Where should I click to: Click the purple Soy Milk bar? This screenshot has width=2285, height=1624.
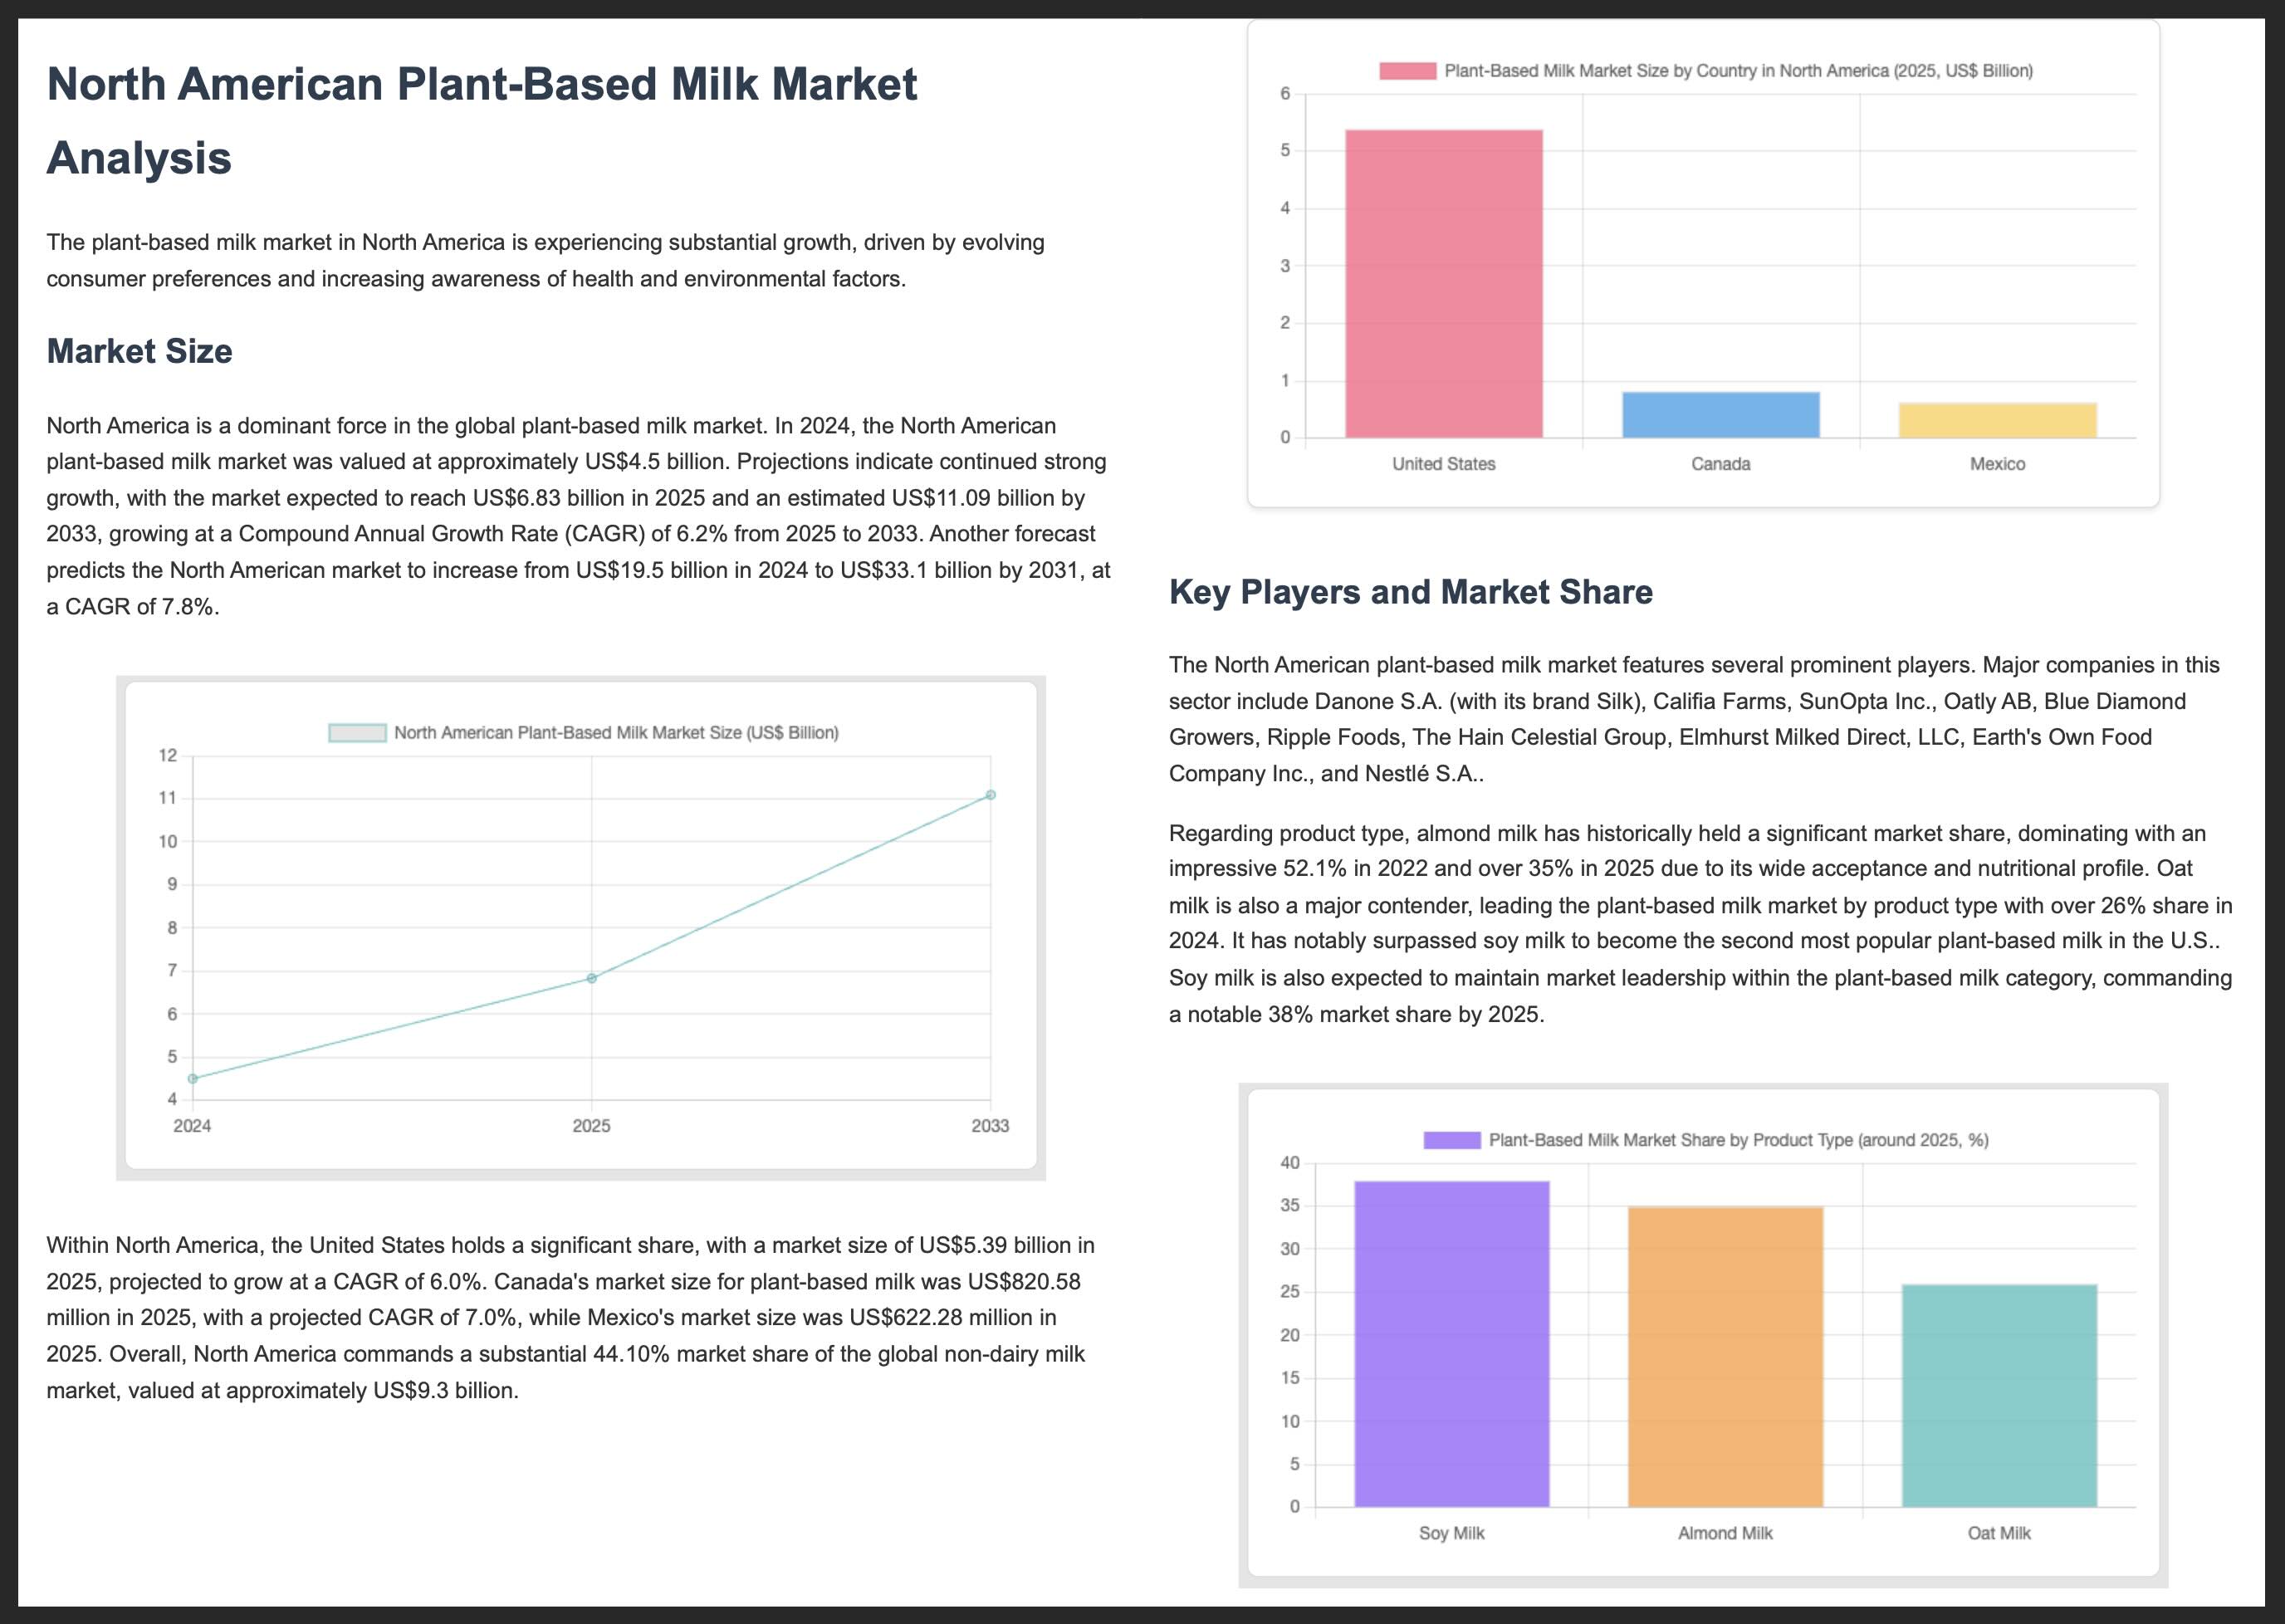point(1451,1344)
